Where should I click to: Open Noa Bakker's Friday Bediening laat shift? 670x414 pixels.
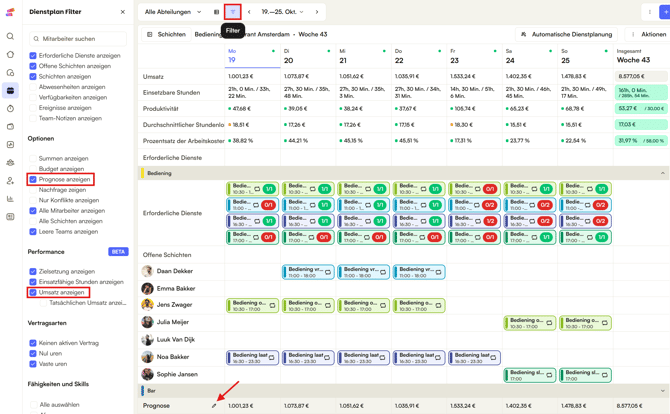(474, 358)
